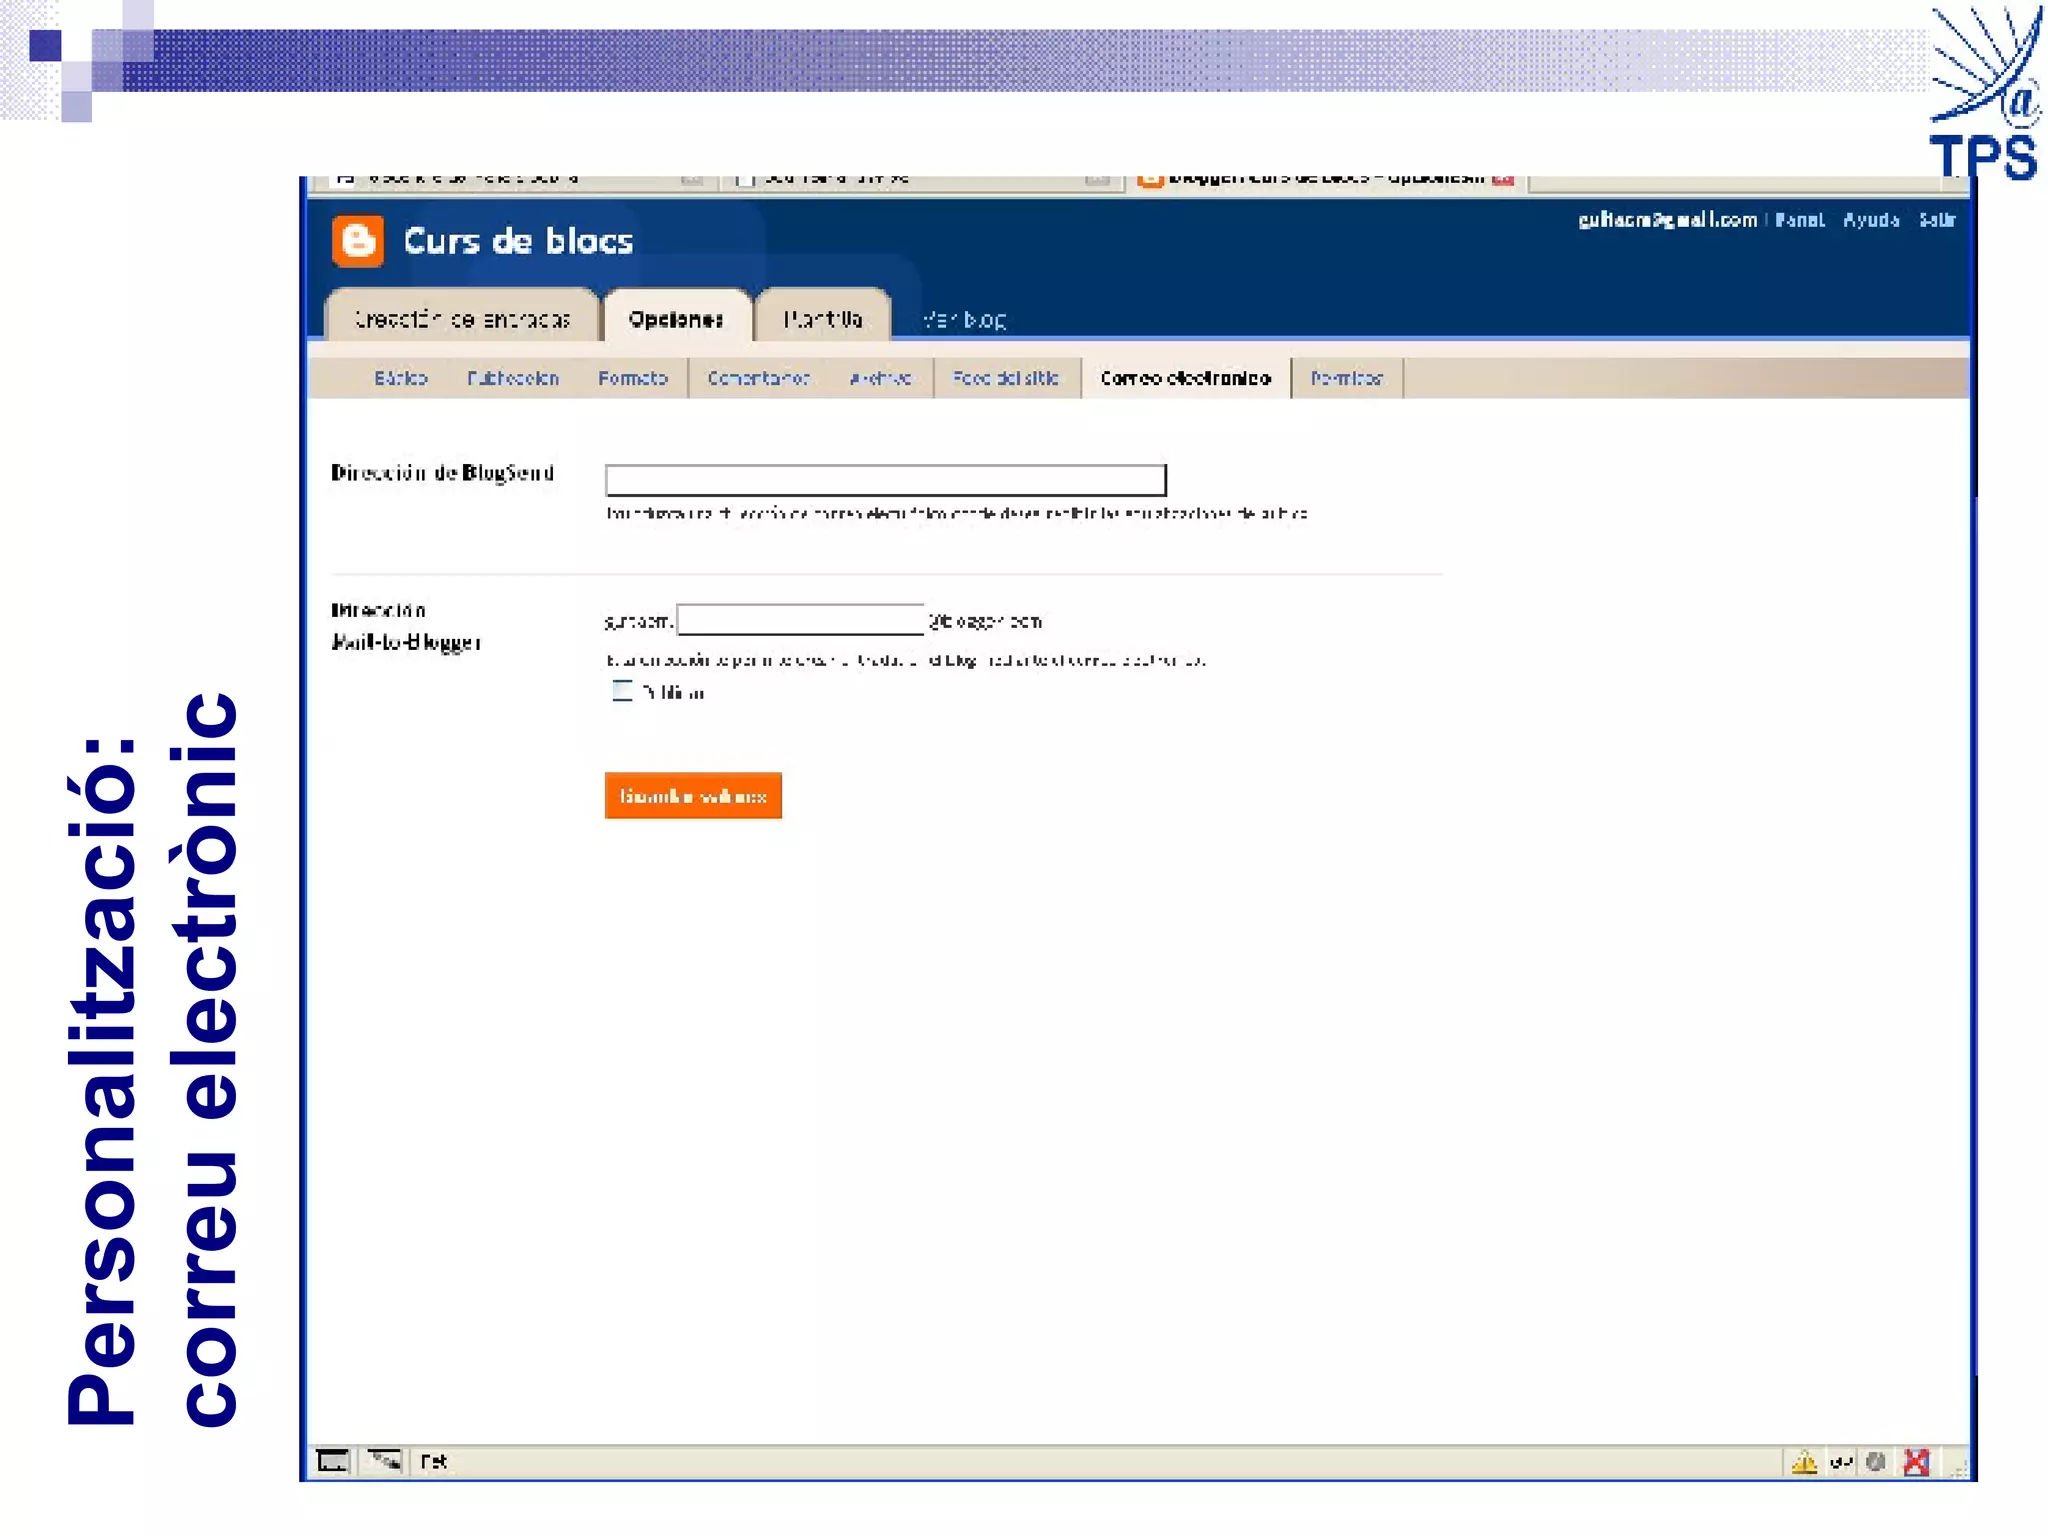Image resolution: width=2048 pixels, height=1536 pixels.
Task: Click the second status bar mail icon
Action: tap(383, 1461)
